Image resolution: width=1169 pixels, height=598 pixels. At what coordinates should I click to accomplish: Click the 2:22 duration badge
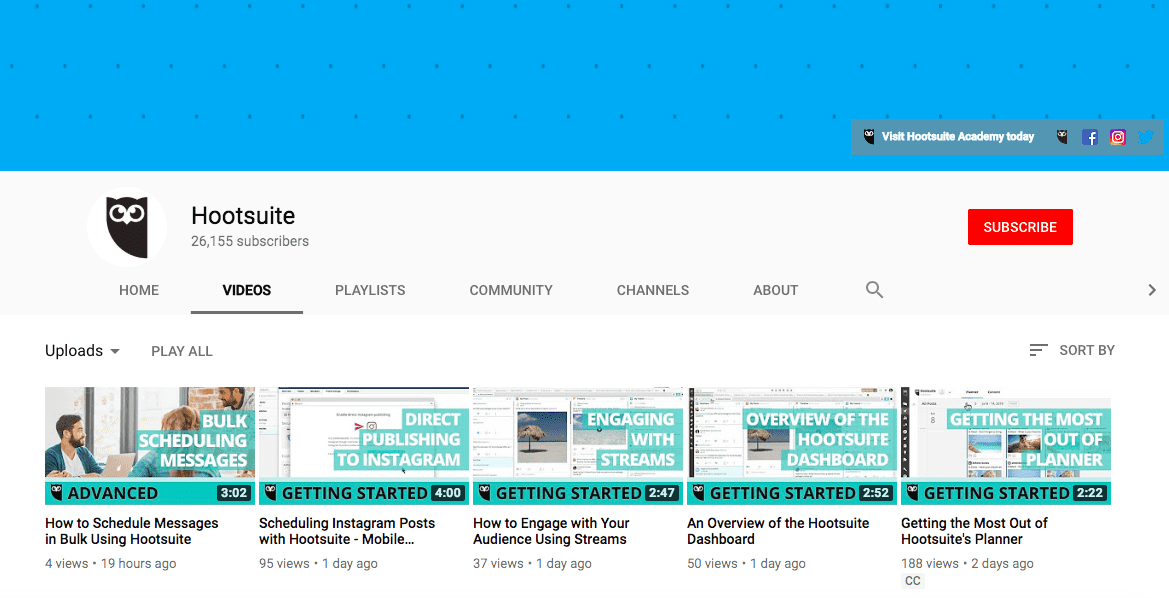point(1089,493)
